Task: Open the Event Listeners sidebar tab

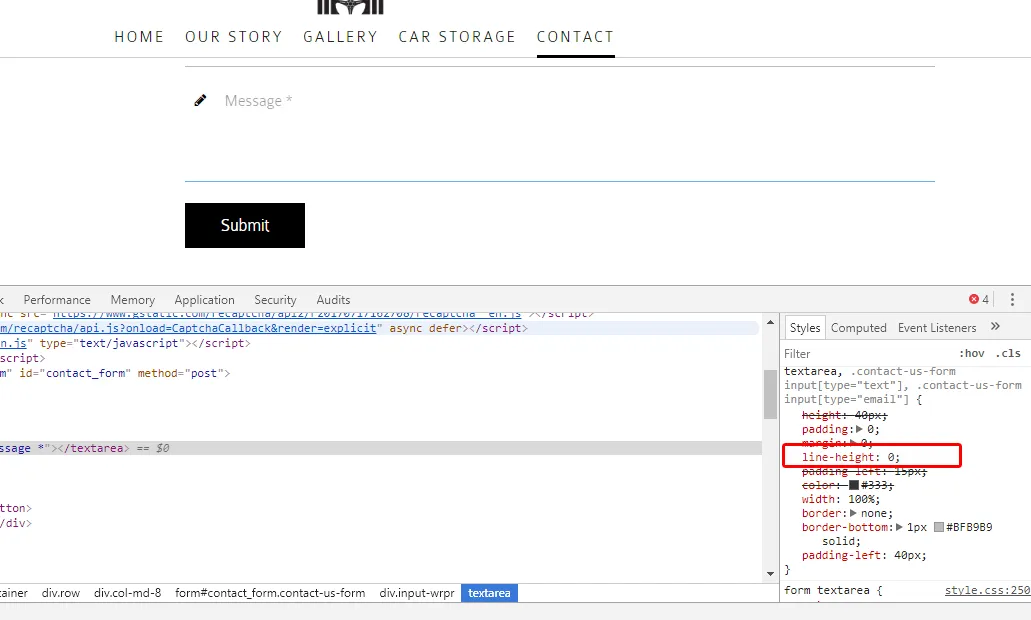Action: tap(937, 327)
